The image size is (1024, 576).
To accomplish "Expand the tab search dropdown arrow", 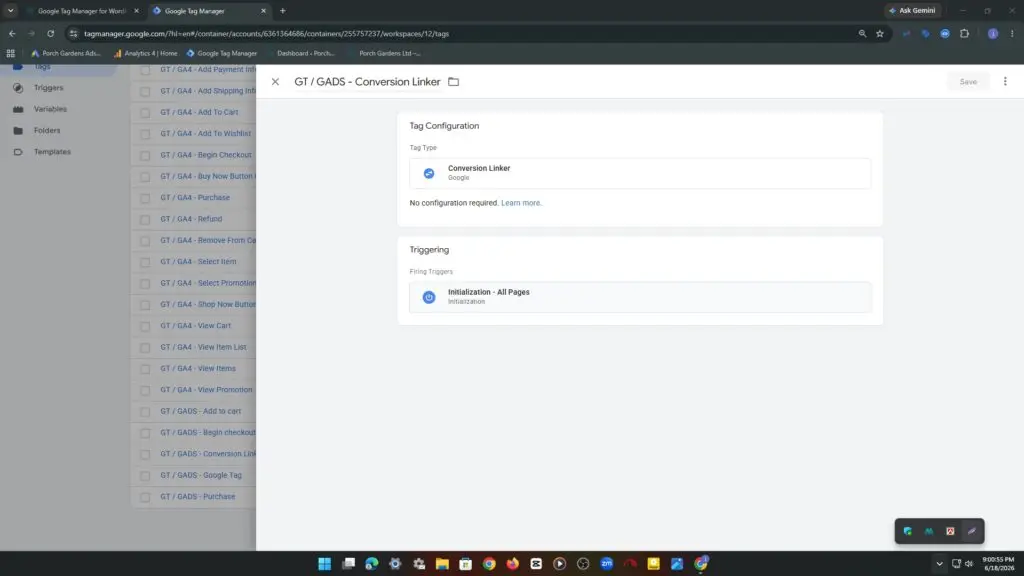I will point(10,11).
